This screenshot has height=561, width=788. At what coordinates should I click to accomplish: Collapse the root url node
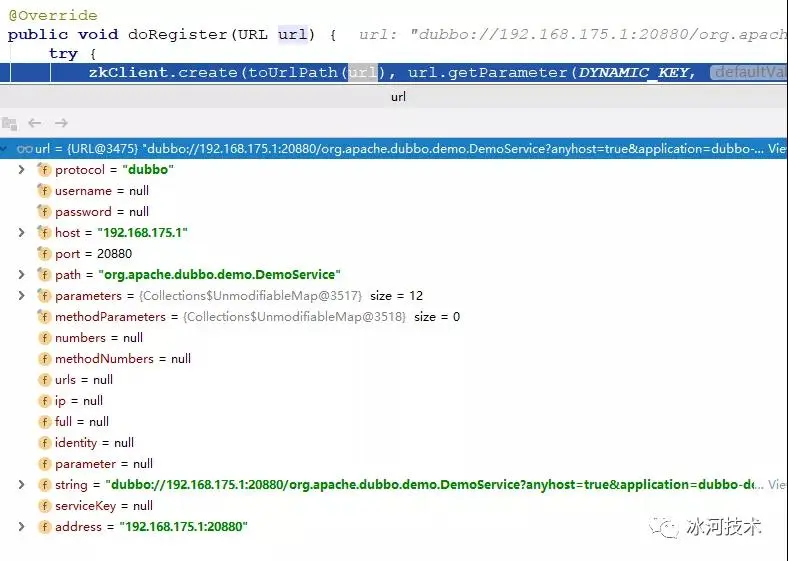pos(4,149)
